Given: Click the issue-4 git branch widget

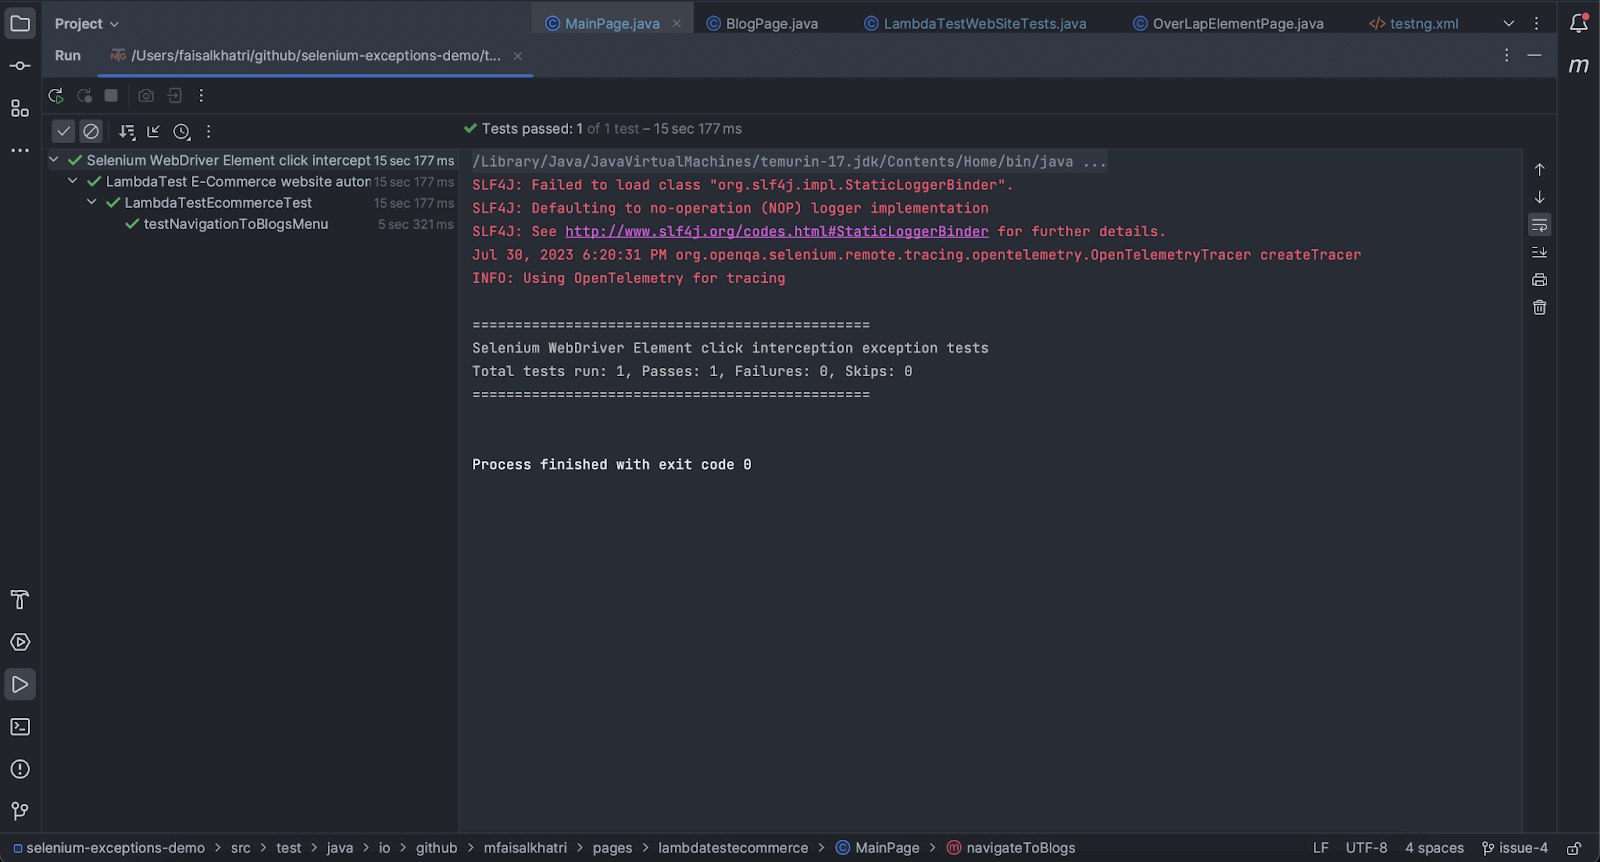Looking at the screenshot, I should pos(1515,848).
